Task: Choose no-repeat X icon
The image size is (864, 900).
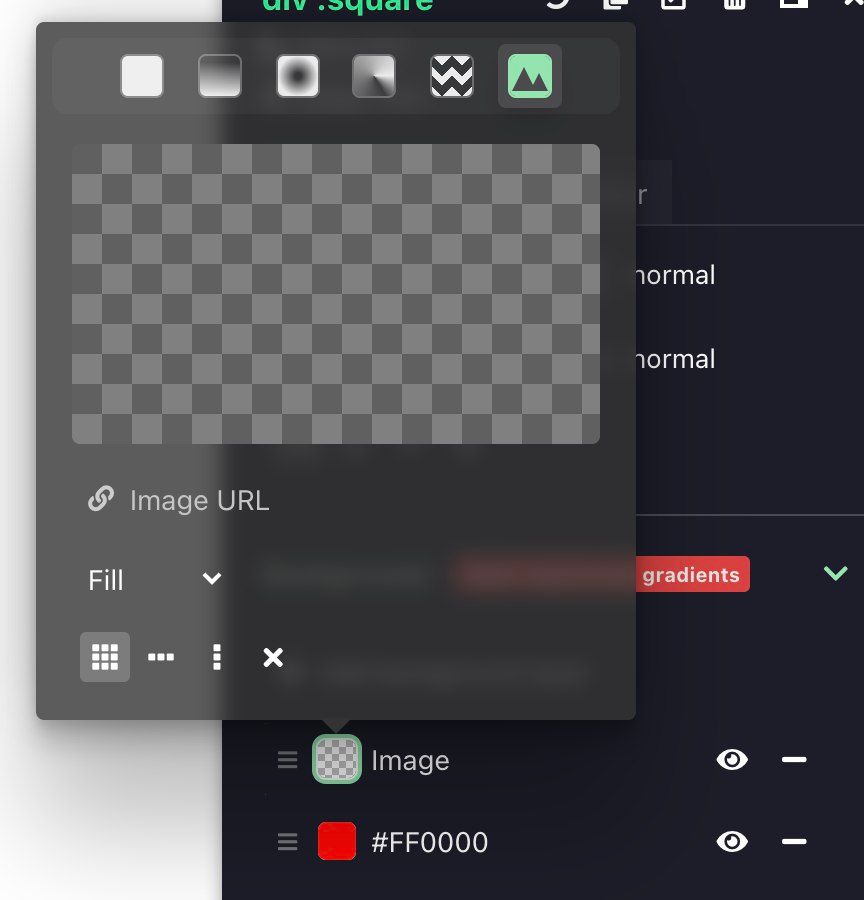Action: (x=273, y=657)
